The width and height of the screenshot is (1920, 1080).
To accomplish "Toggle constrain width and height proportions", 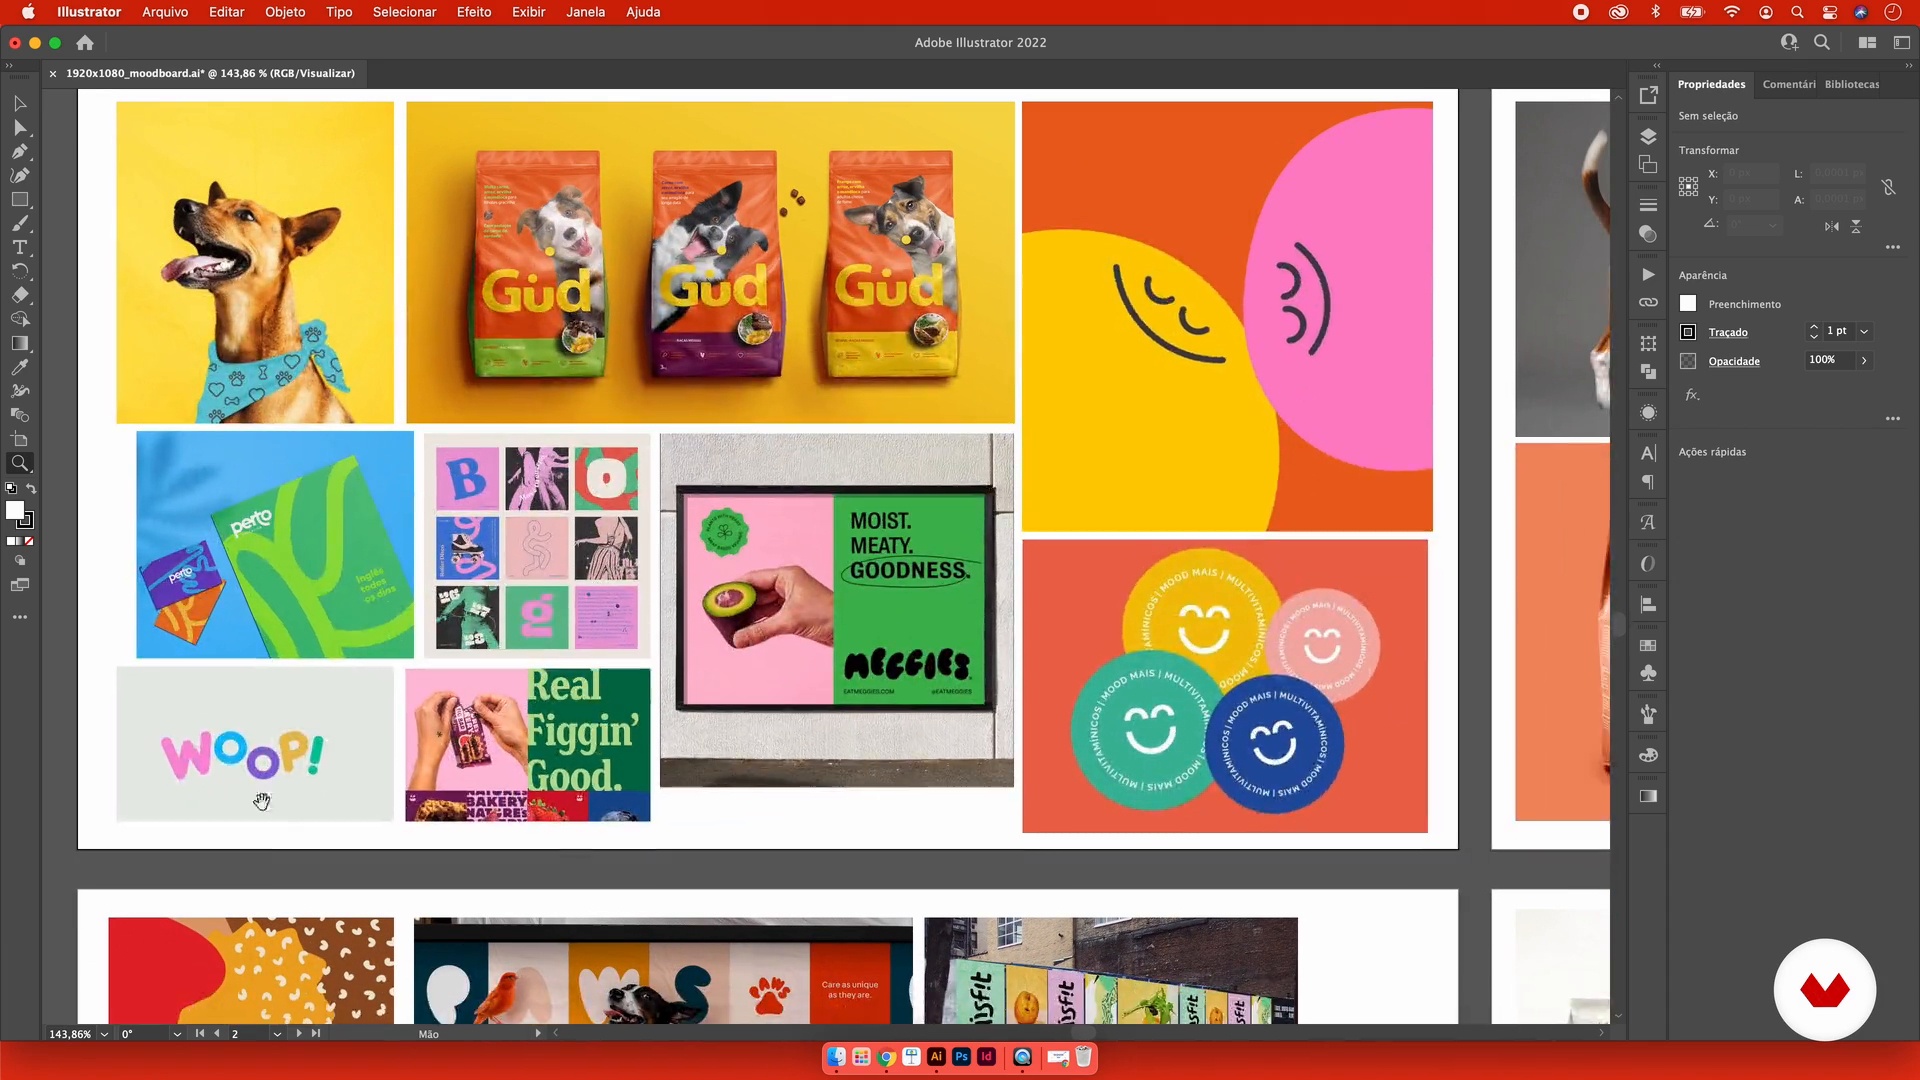I will coord(1889,187).
